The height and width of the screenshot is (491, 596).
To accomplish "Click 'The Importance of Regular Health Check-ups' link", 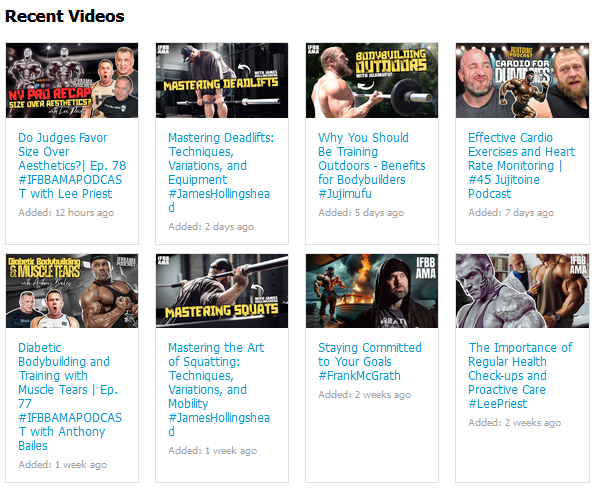I will 520,375.
